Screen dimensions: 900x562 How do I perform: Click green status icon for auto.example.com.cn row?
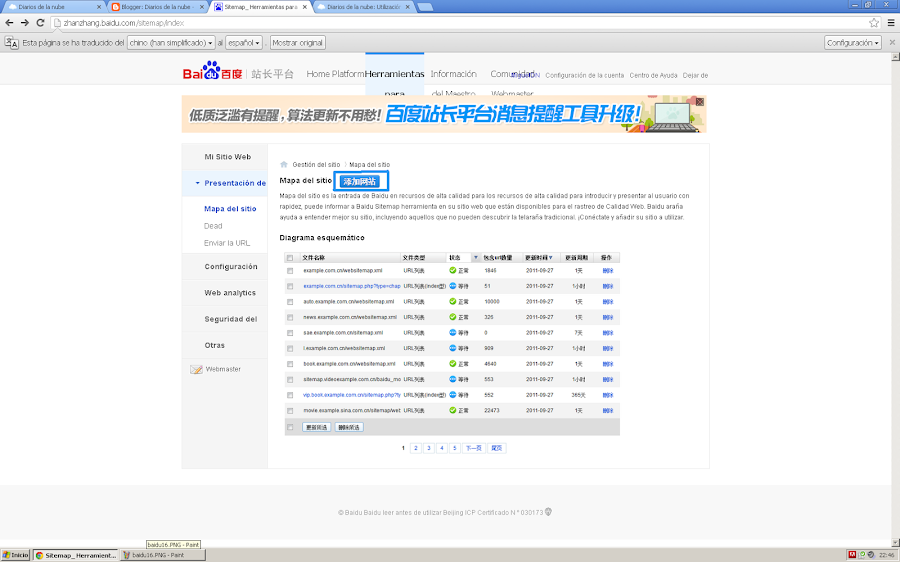(452, 301)
